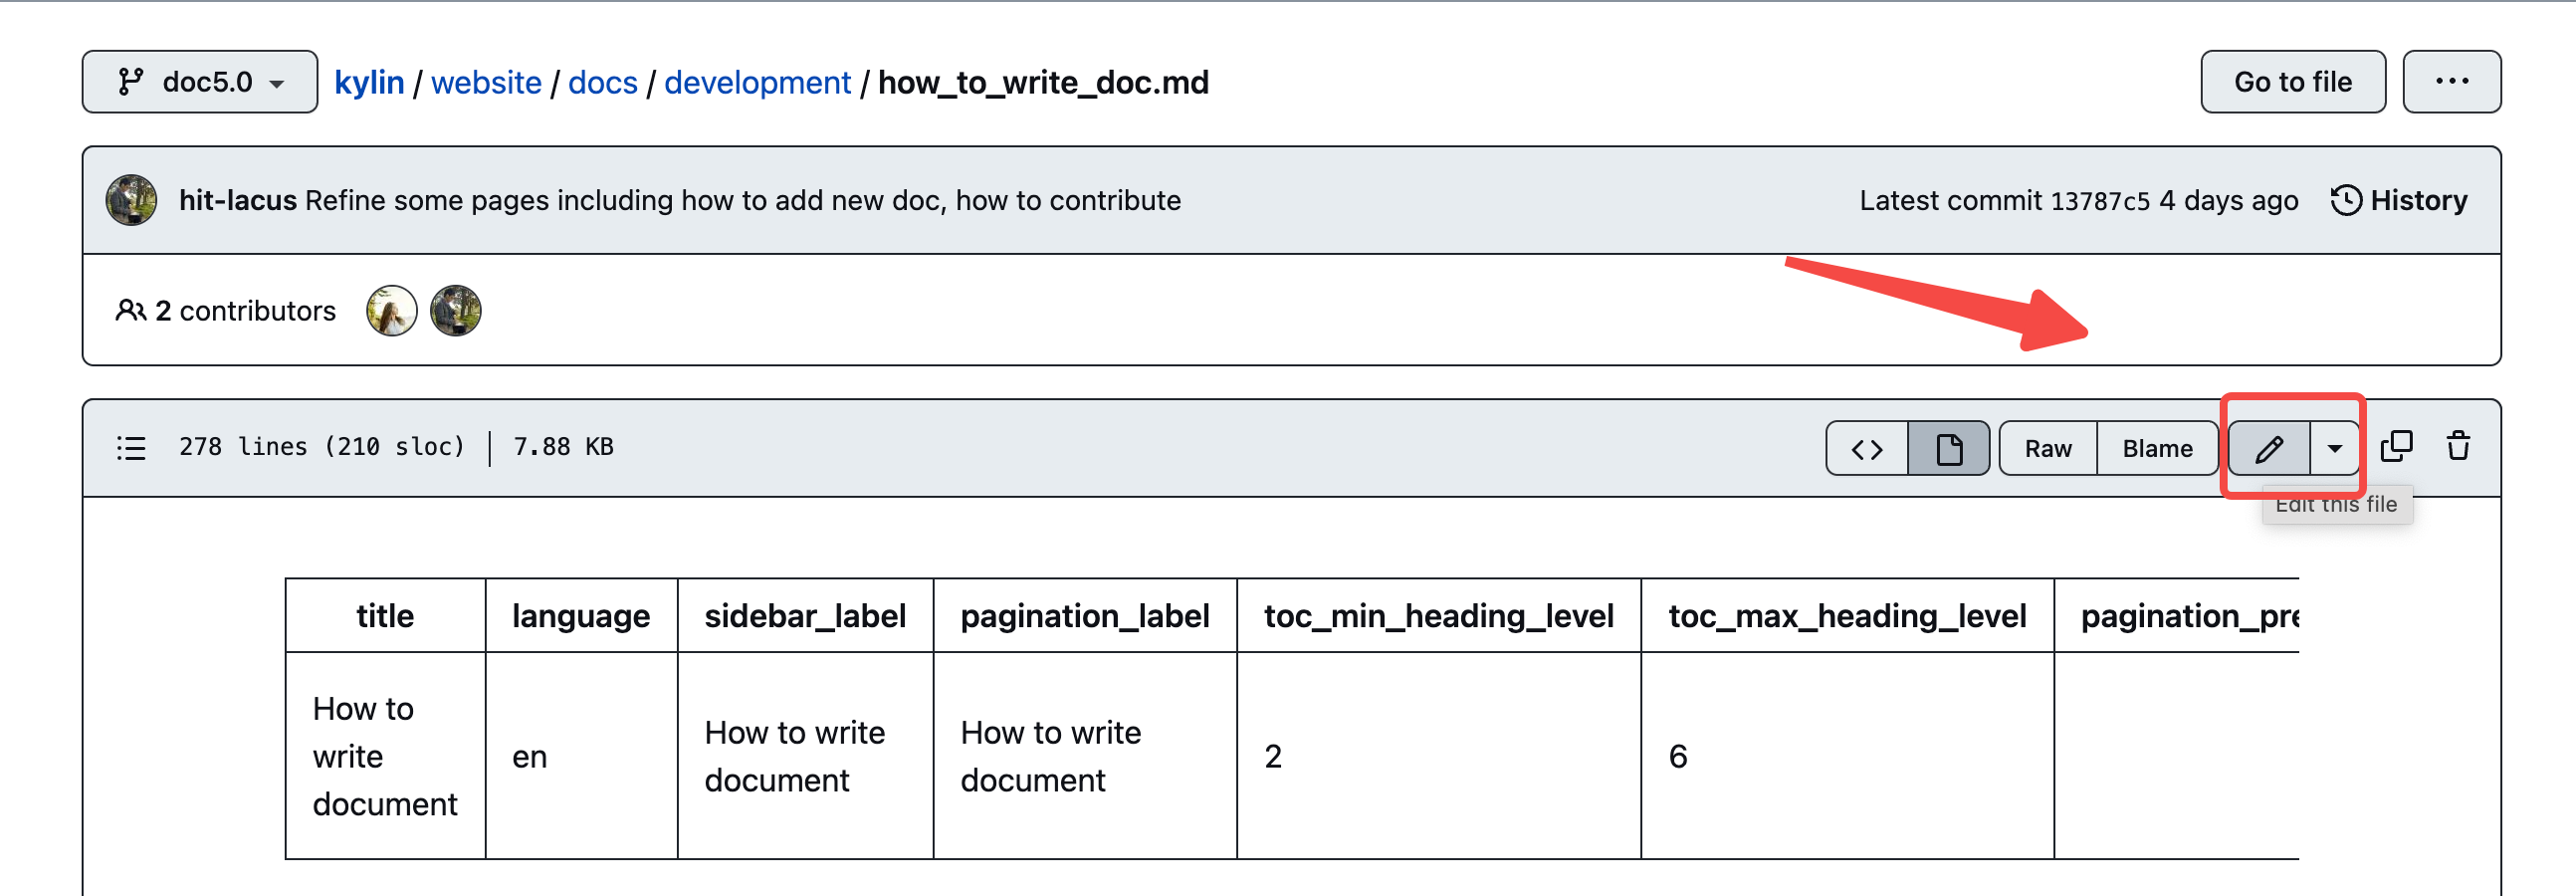Navigate to the website breadcrumb link
The image size is (2576, 896).
[x=486, y=82]
